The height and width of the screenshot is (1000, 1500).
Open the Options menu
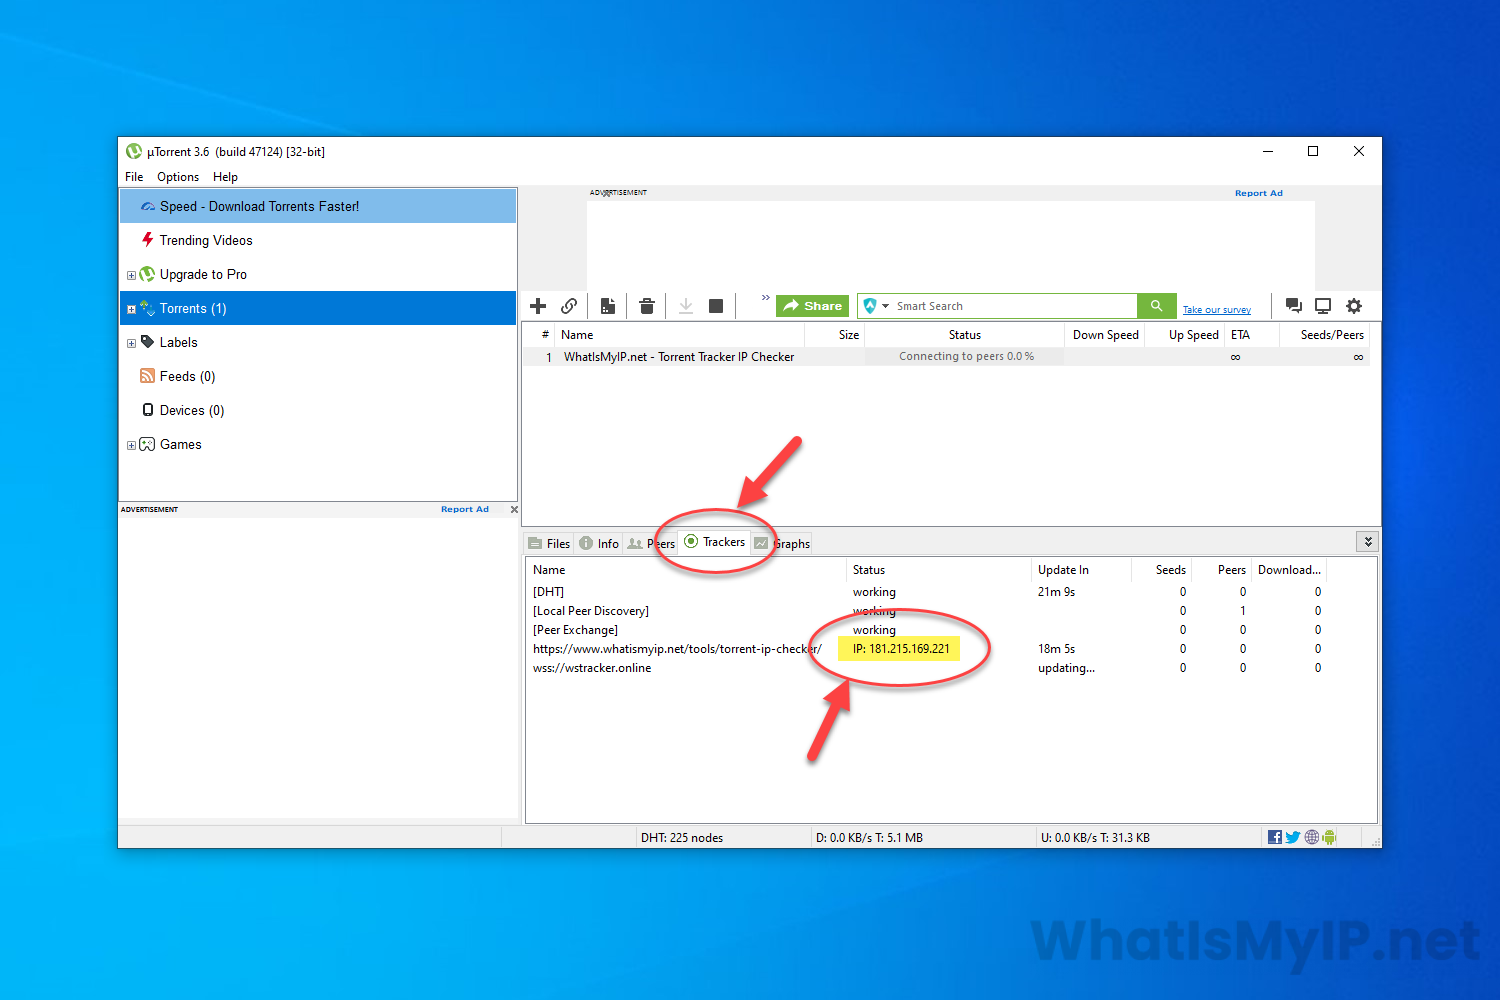(178, 177)
